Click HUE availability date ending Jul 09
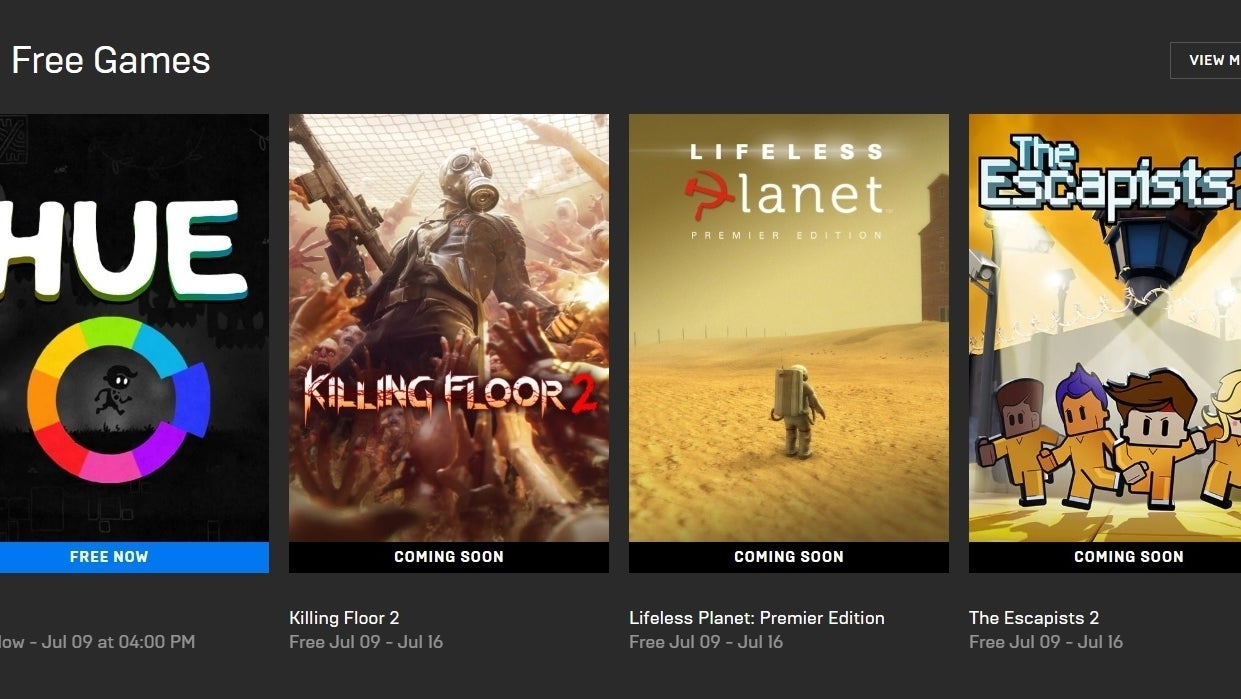The width and height of the screenshot is (1241, 699). coord(98,642)
